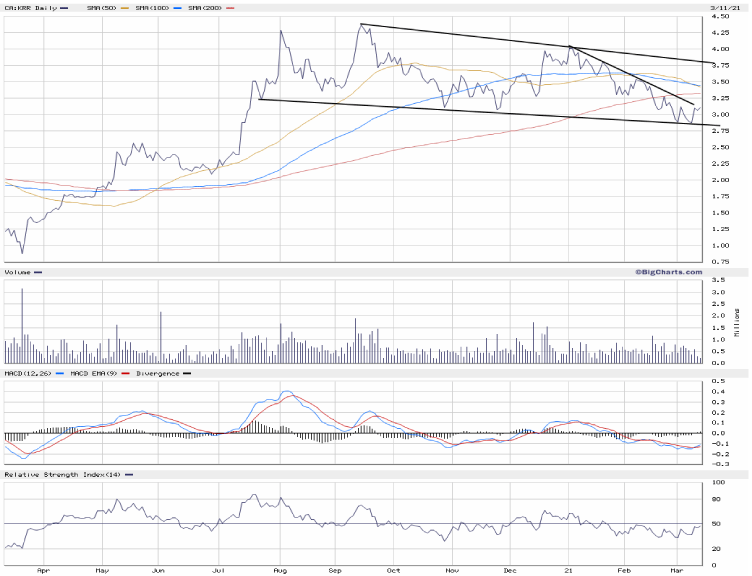
Task: Click the Volume panel label
Action: [18, 272]
